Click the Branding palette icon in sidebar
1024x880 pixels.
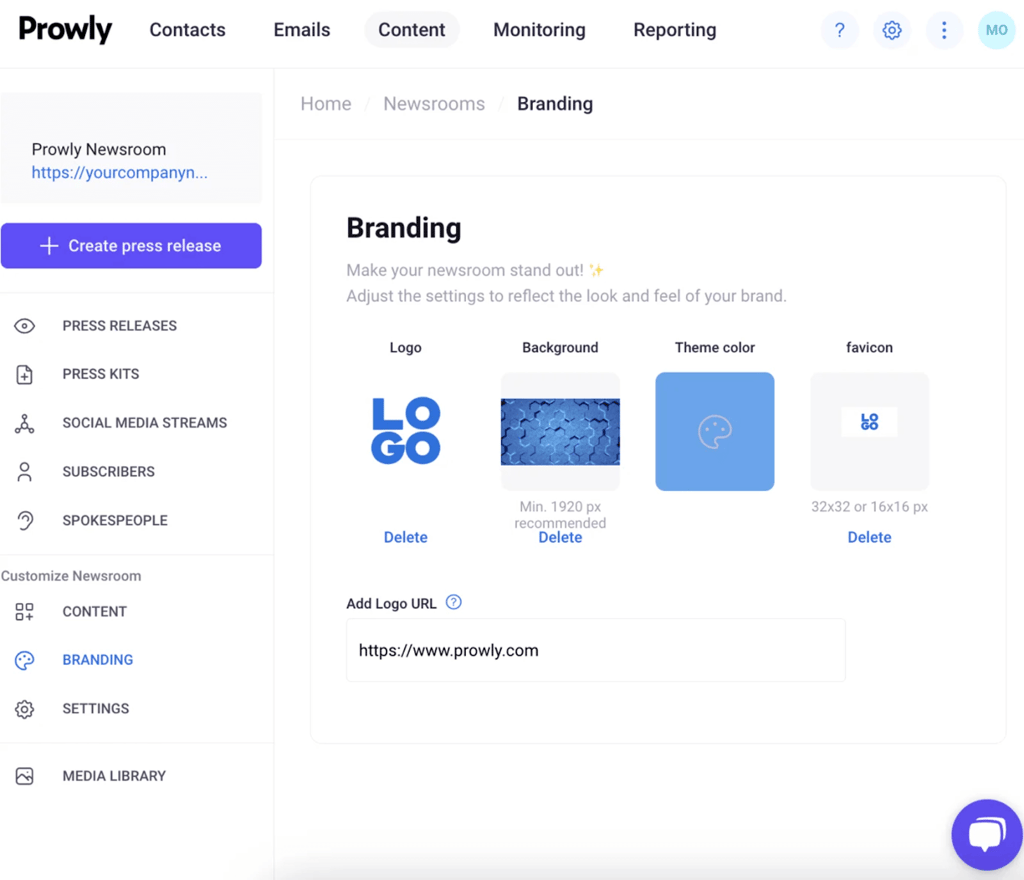click(x=25, y=660)
